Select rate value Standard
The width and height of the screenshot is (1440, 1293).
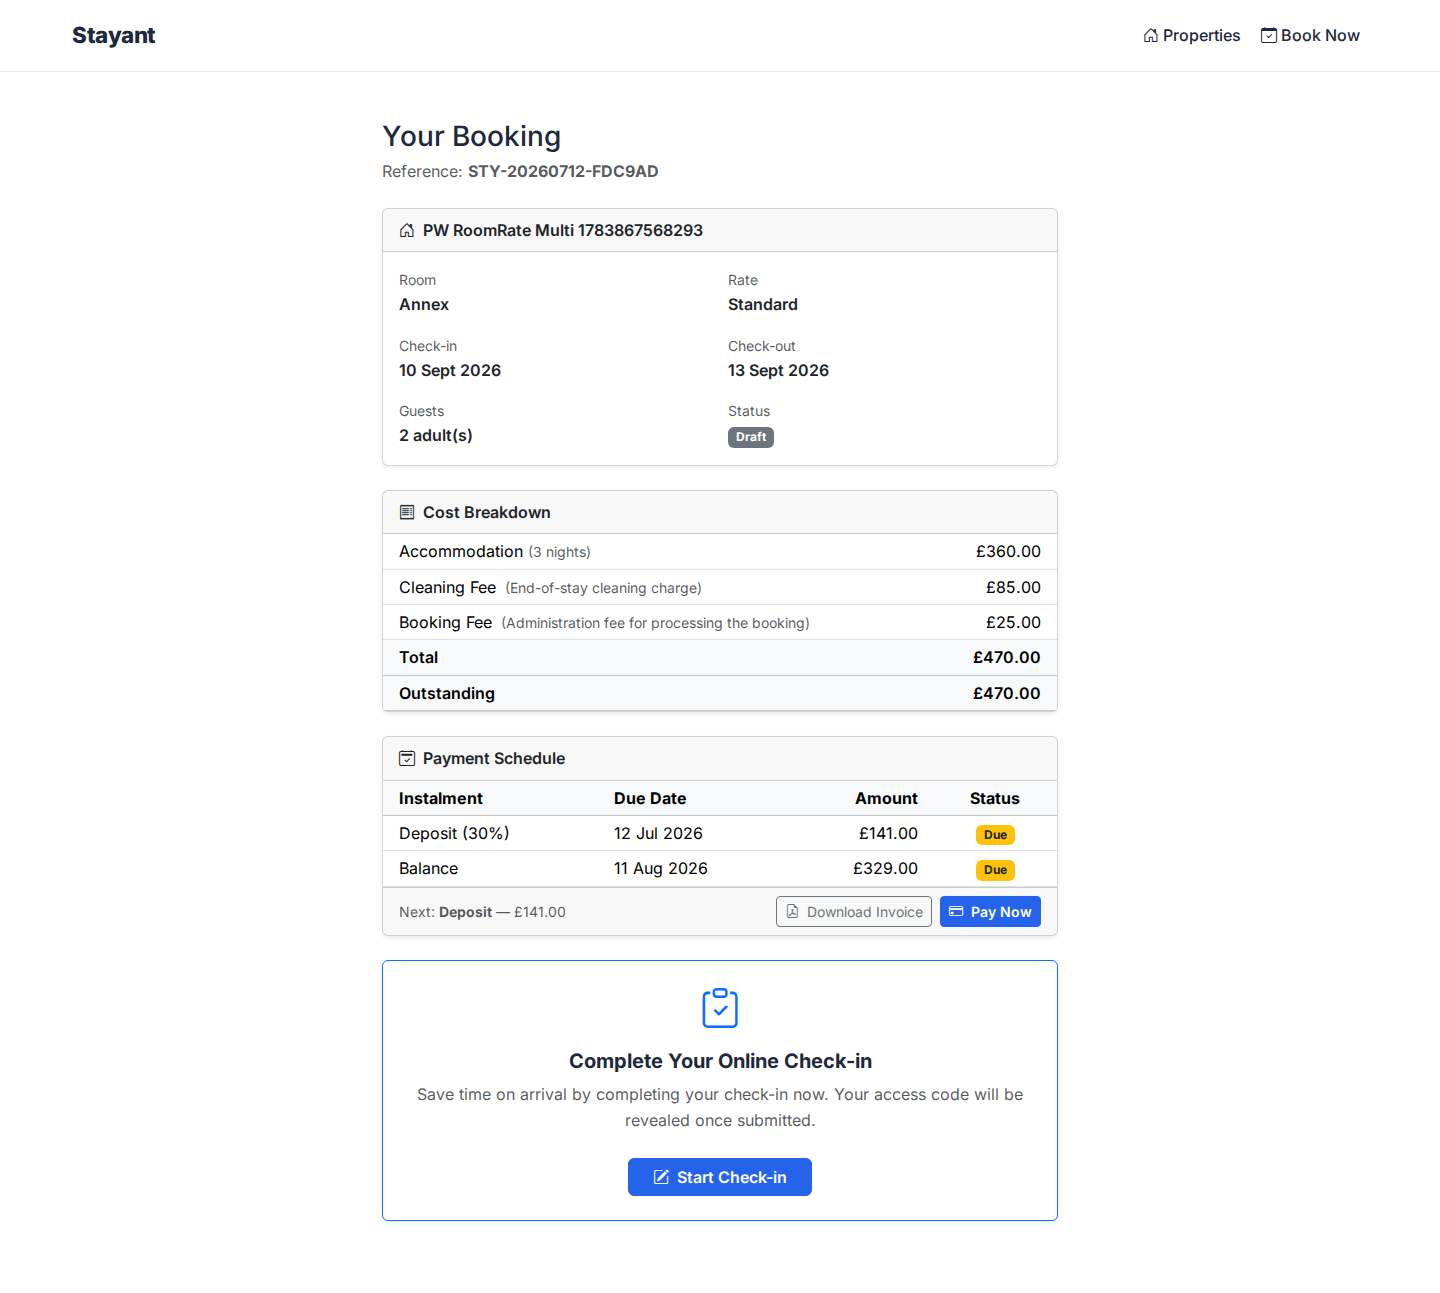tap(763, 304)
